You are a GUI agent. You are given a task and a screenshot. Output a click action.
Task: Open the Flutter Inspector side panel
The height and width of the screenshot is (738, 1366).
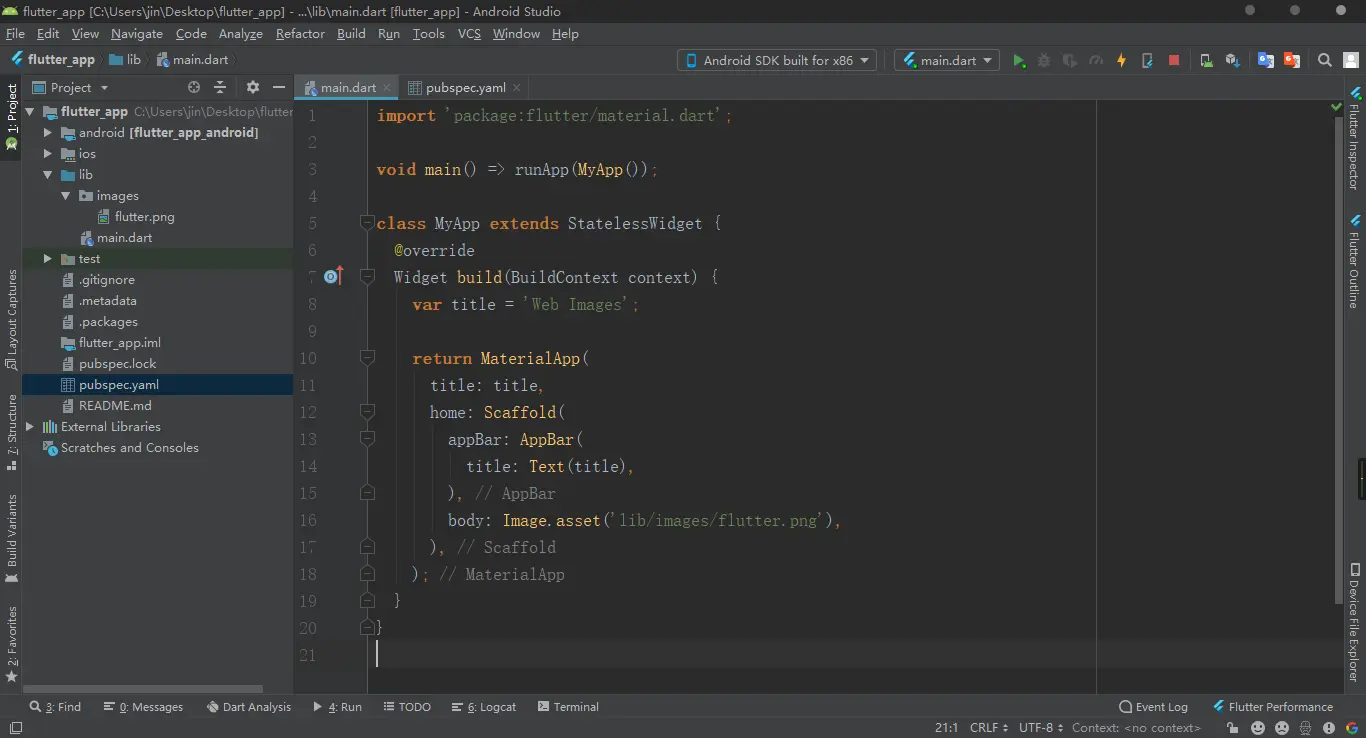tap(1355, 139)
